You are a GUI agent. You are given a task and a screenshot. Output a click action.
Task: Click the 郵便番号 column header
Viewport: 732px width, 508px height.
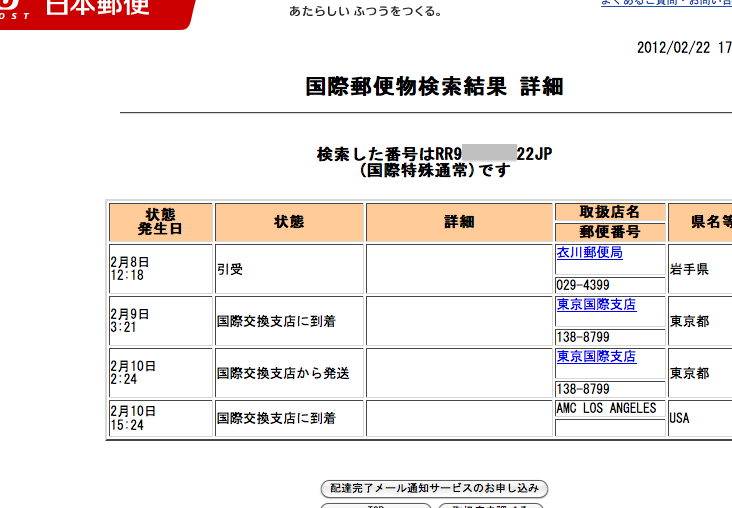pyautogui.click(x=609, y=232)
